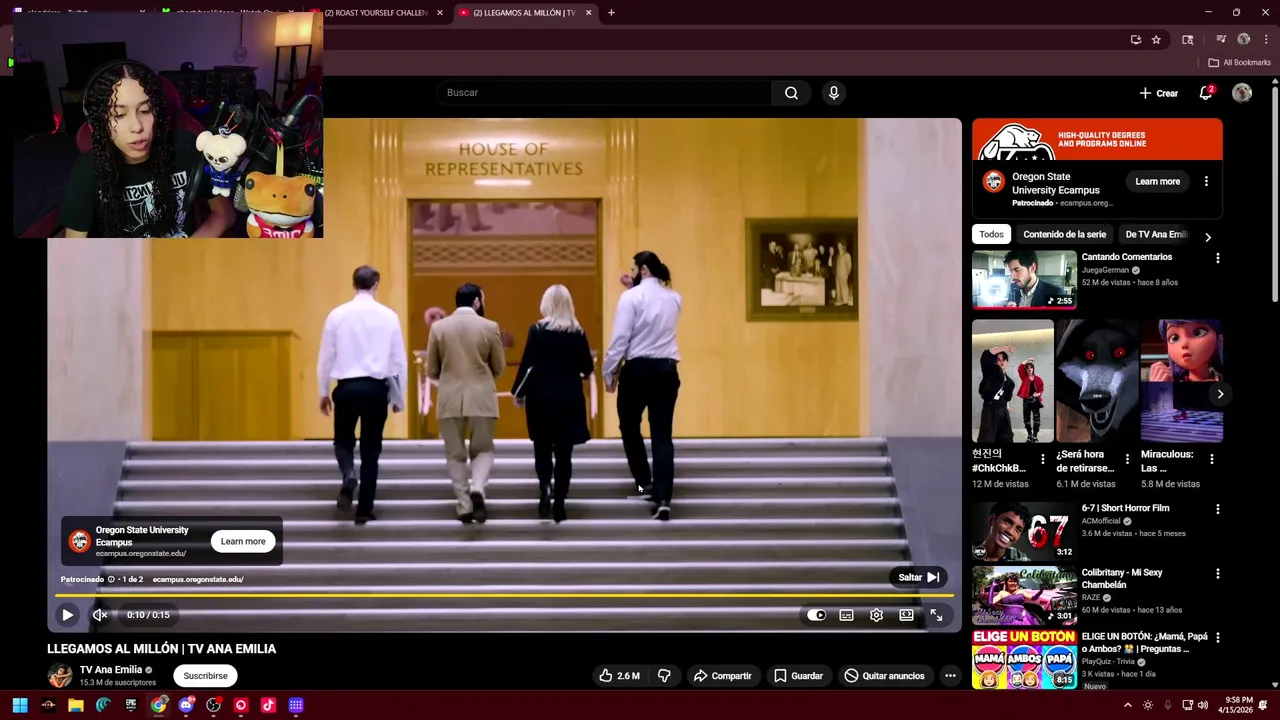Open Cantando Comentarios video thumbnail
Screen dimensions: 1280x720
click(1024, 279)
